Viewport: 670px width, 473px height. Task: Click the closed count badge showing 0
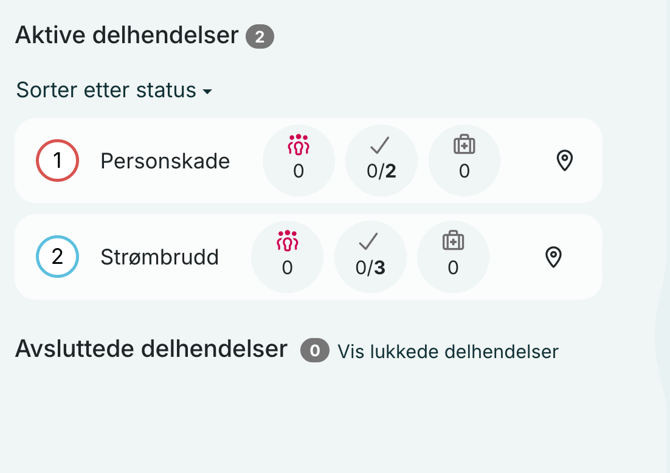point(315,350)
